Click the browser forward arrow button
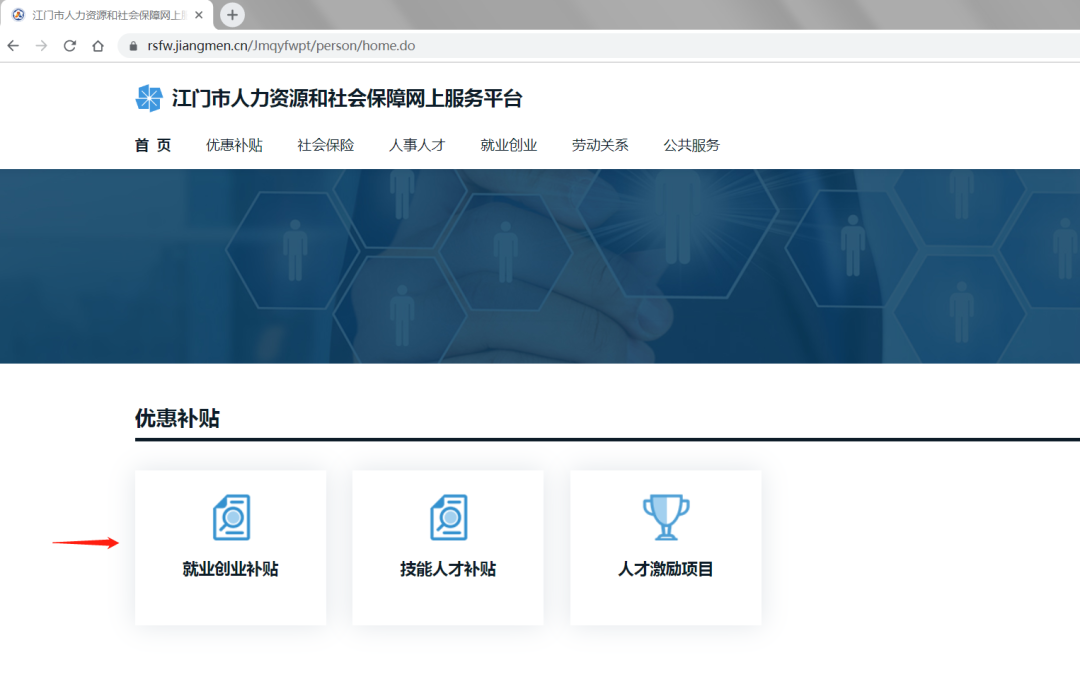Image resolution: width=1080 pixels, height=689 pixels. [x=41, y=46]
